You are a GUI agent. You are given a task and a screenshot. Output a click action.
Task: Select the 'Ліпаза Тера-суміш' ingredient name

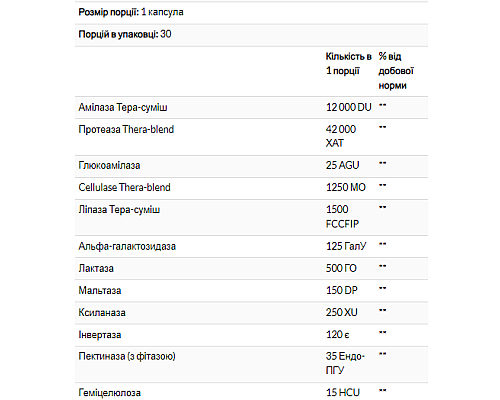tap(119, 210)
